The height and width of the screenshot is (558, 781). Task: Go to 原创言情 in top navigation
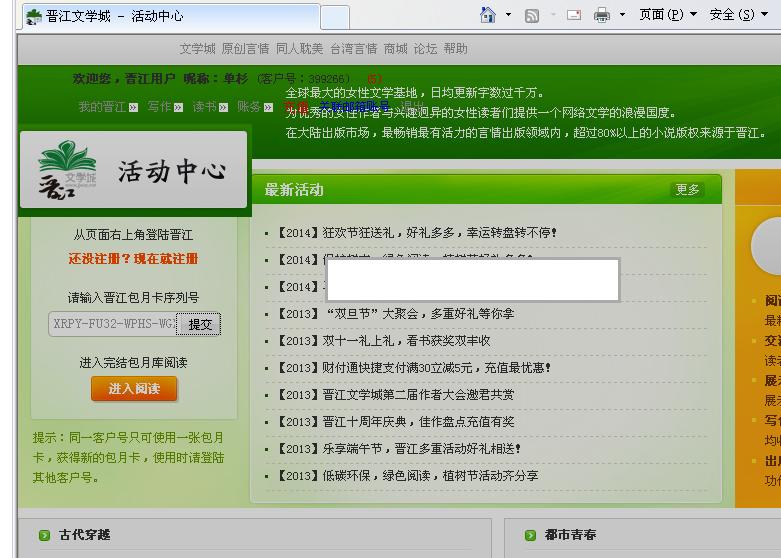tap(245, 49)
